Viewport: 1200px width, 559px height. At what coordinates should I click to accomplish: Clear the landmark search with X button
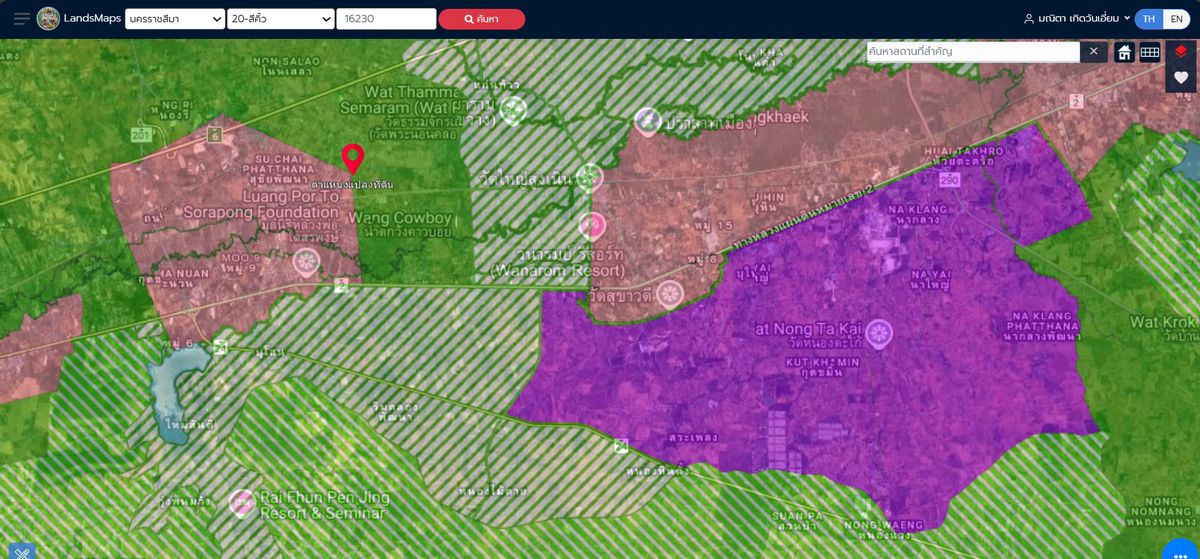tap(1094, 51)
